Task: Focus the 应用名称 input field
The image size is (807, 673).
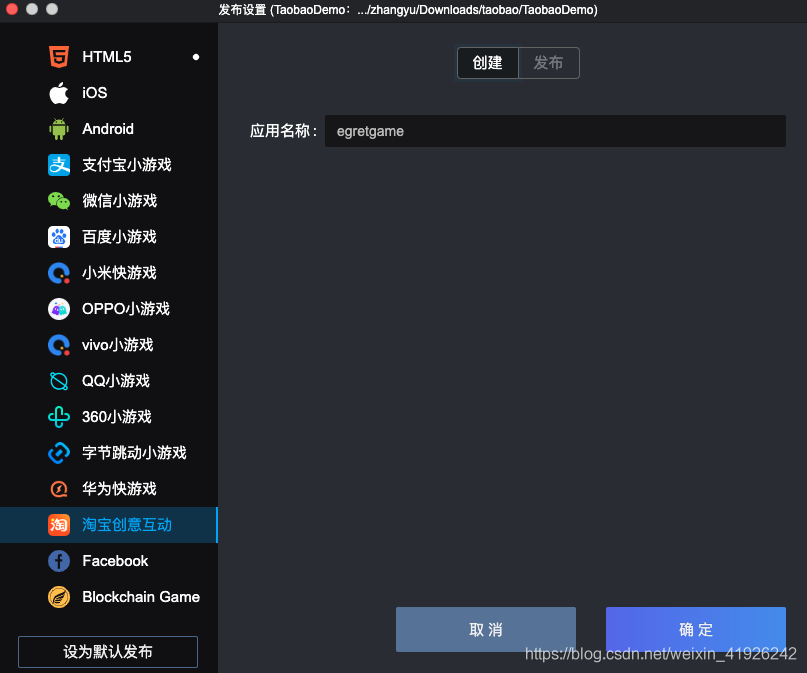Action: tap(555, 131)
